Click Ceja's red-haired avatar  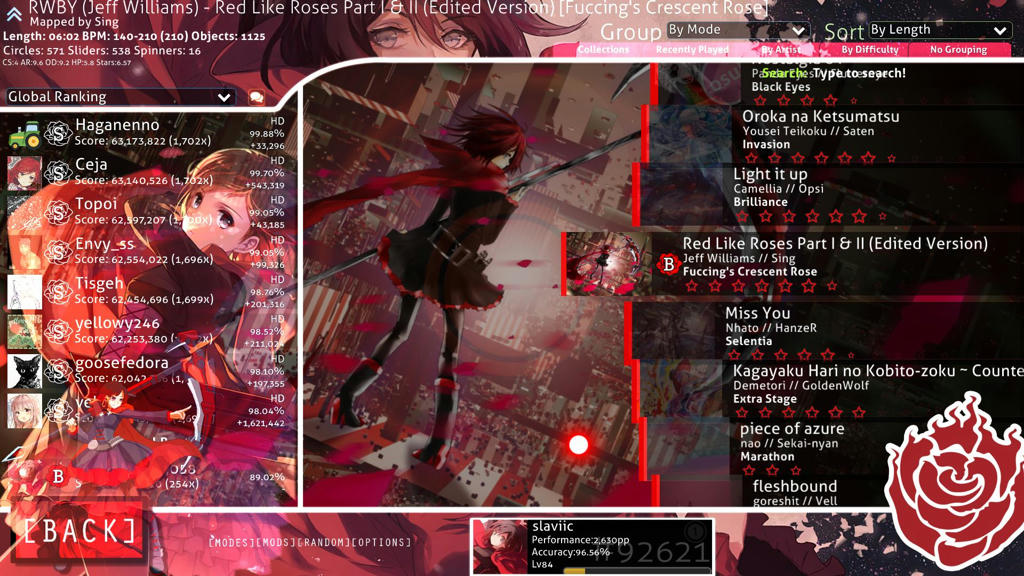click(x=25, y=172)
